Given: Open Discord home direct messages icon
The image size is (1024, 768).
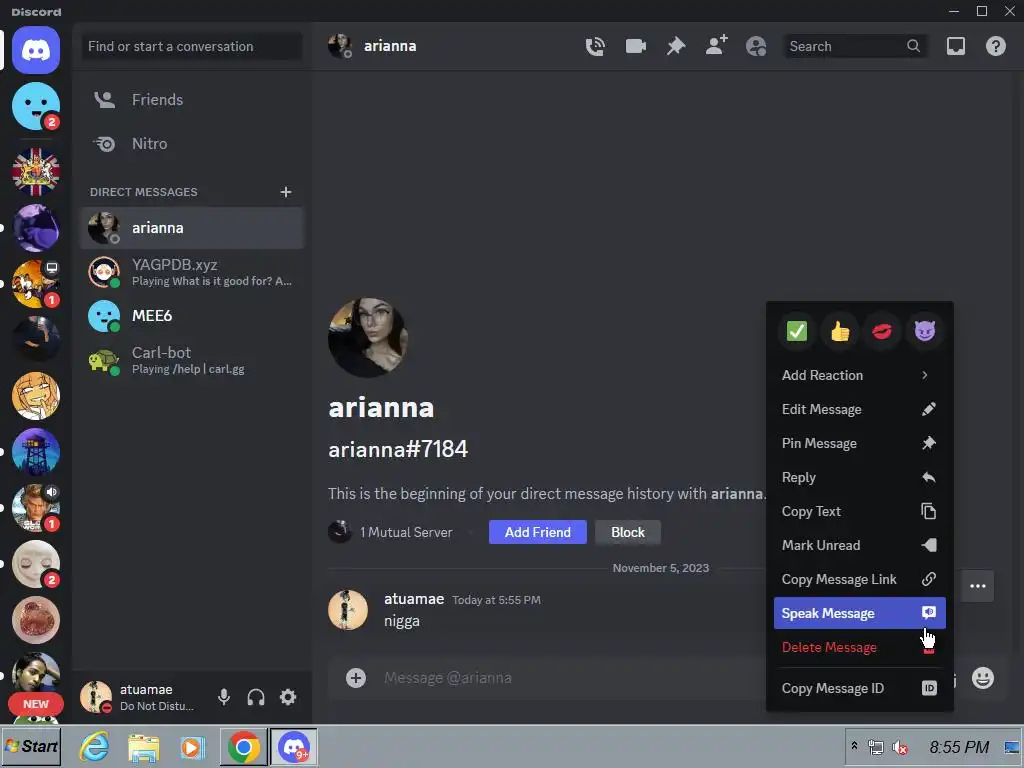Looking at the screenshot, I should pos(36,50).
